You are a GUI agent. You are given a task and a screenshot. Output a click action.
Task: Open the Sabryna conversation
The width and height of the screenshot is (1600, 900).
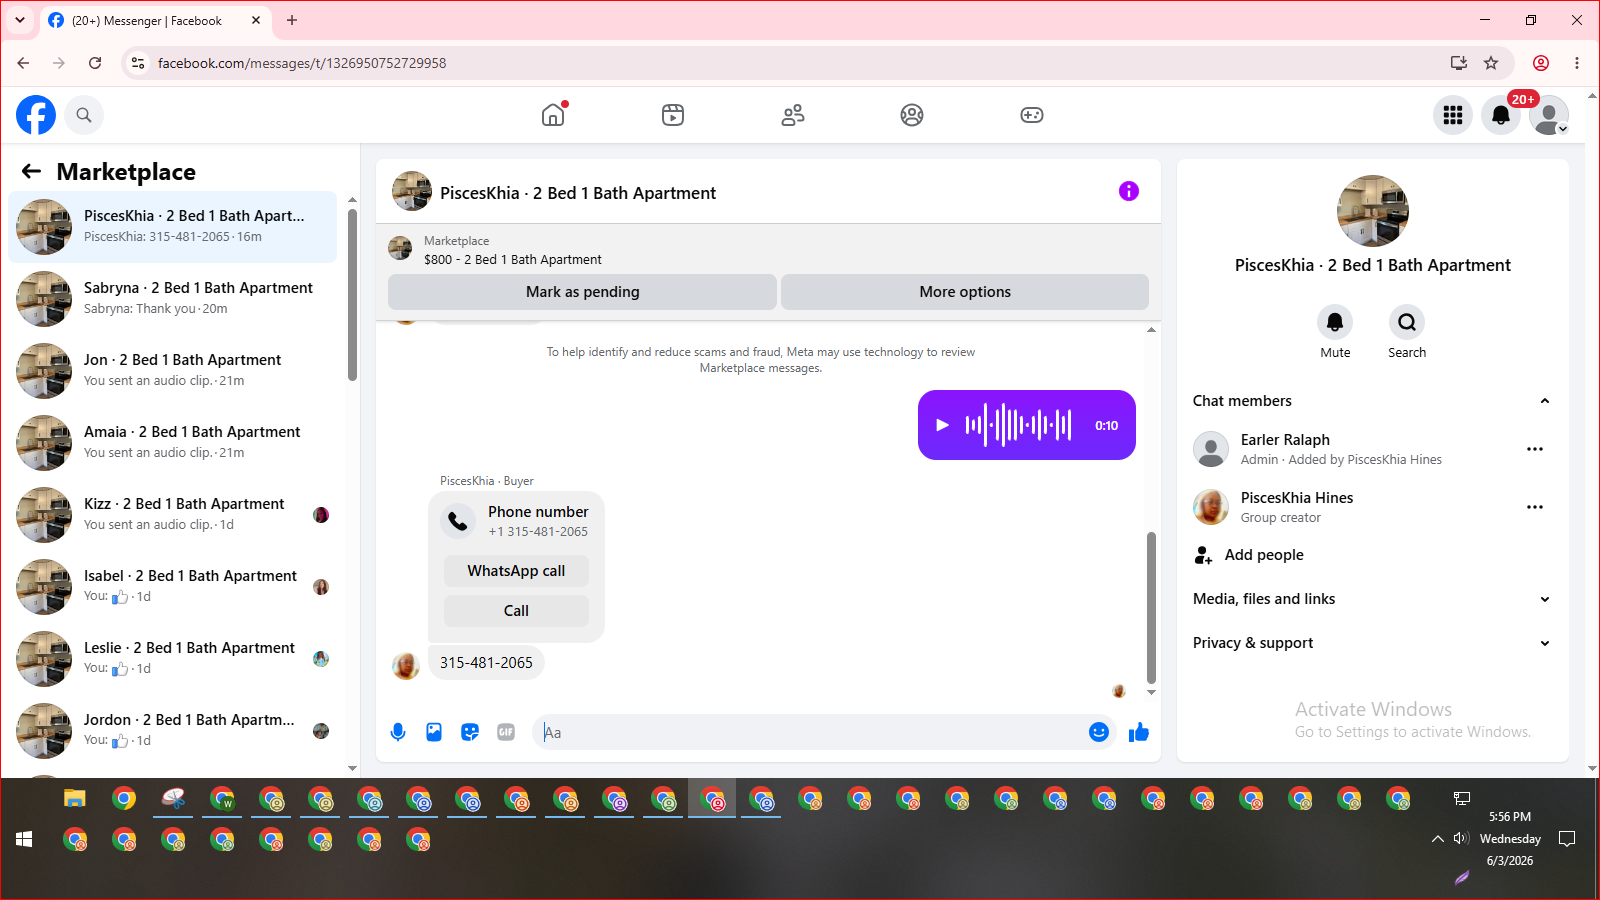coord(173,299)
